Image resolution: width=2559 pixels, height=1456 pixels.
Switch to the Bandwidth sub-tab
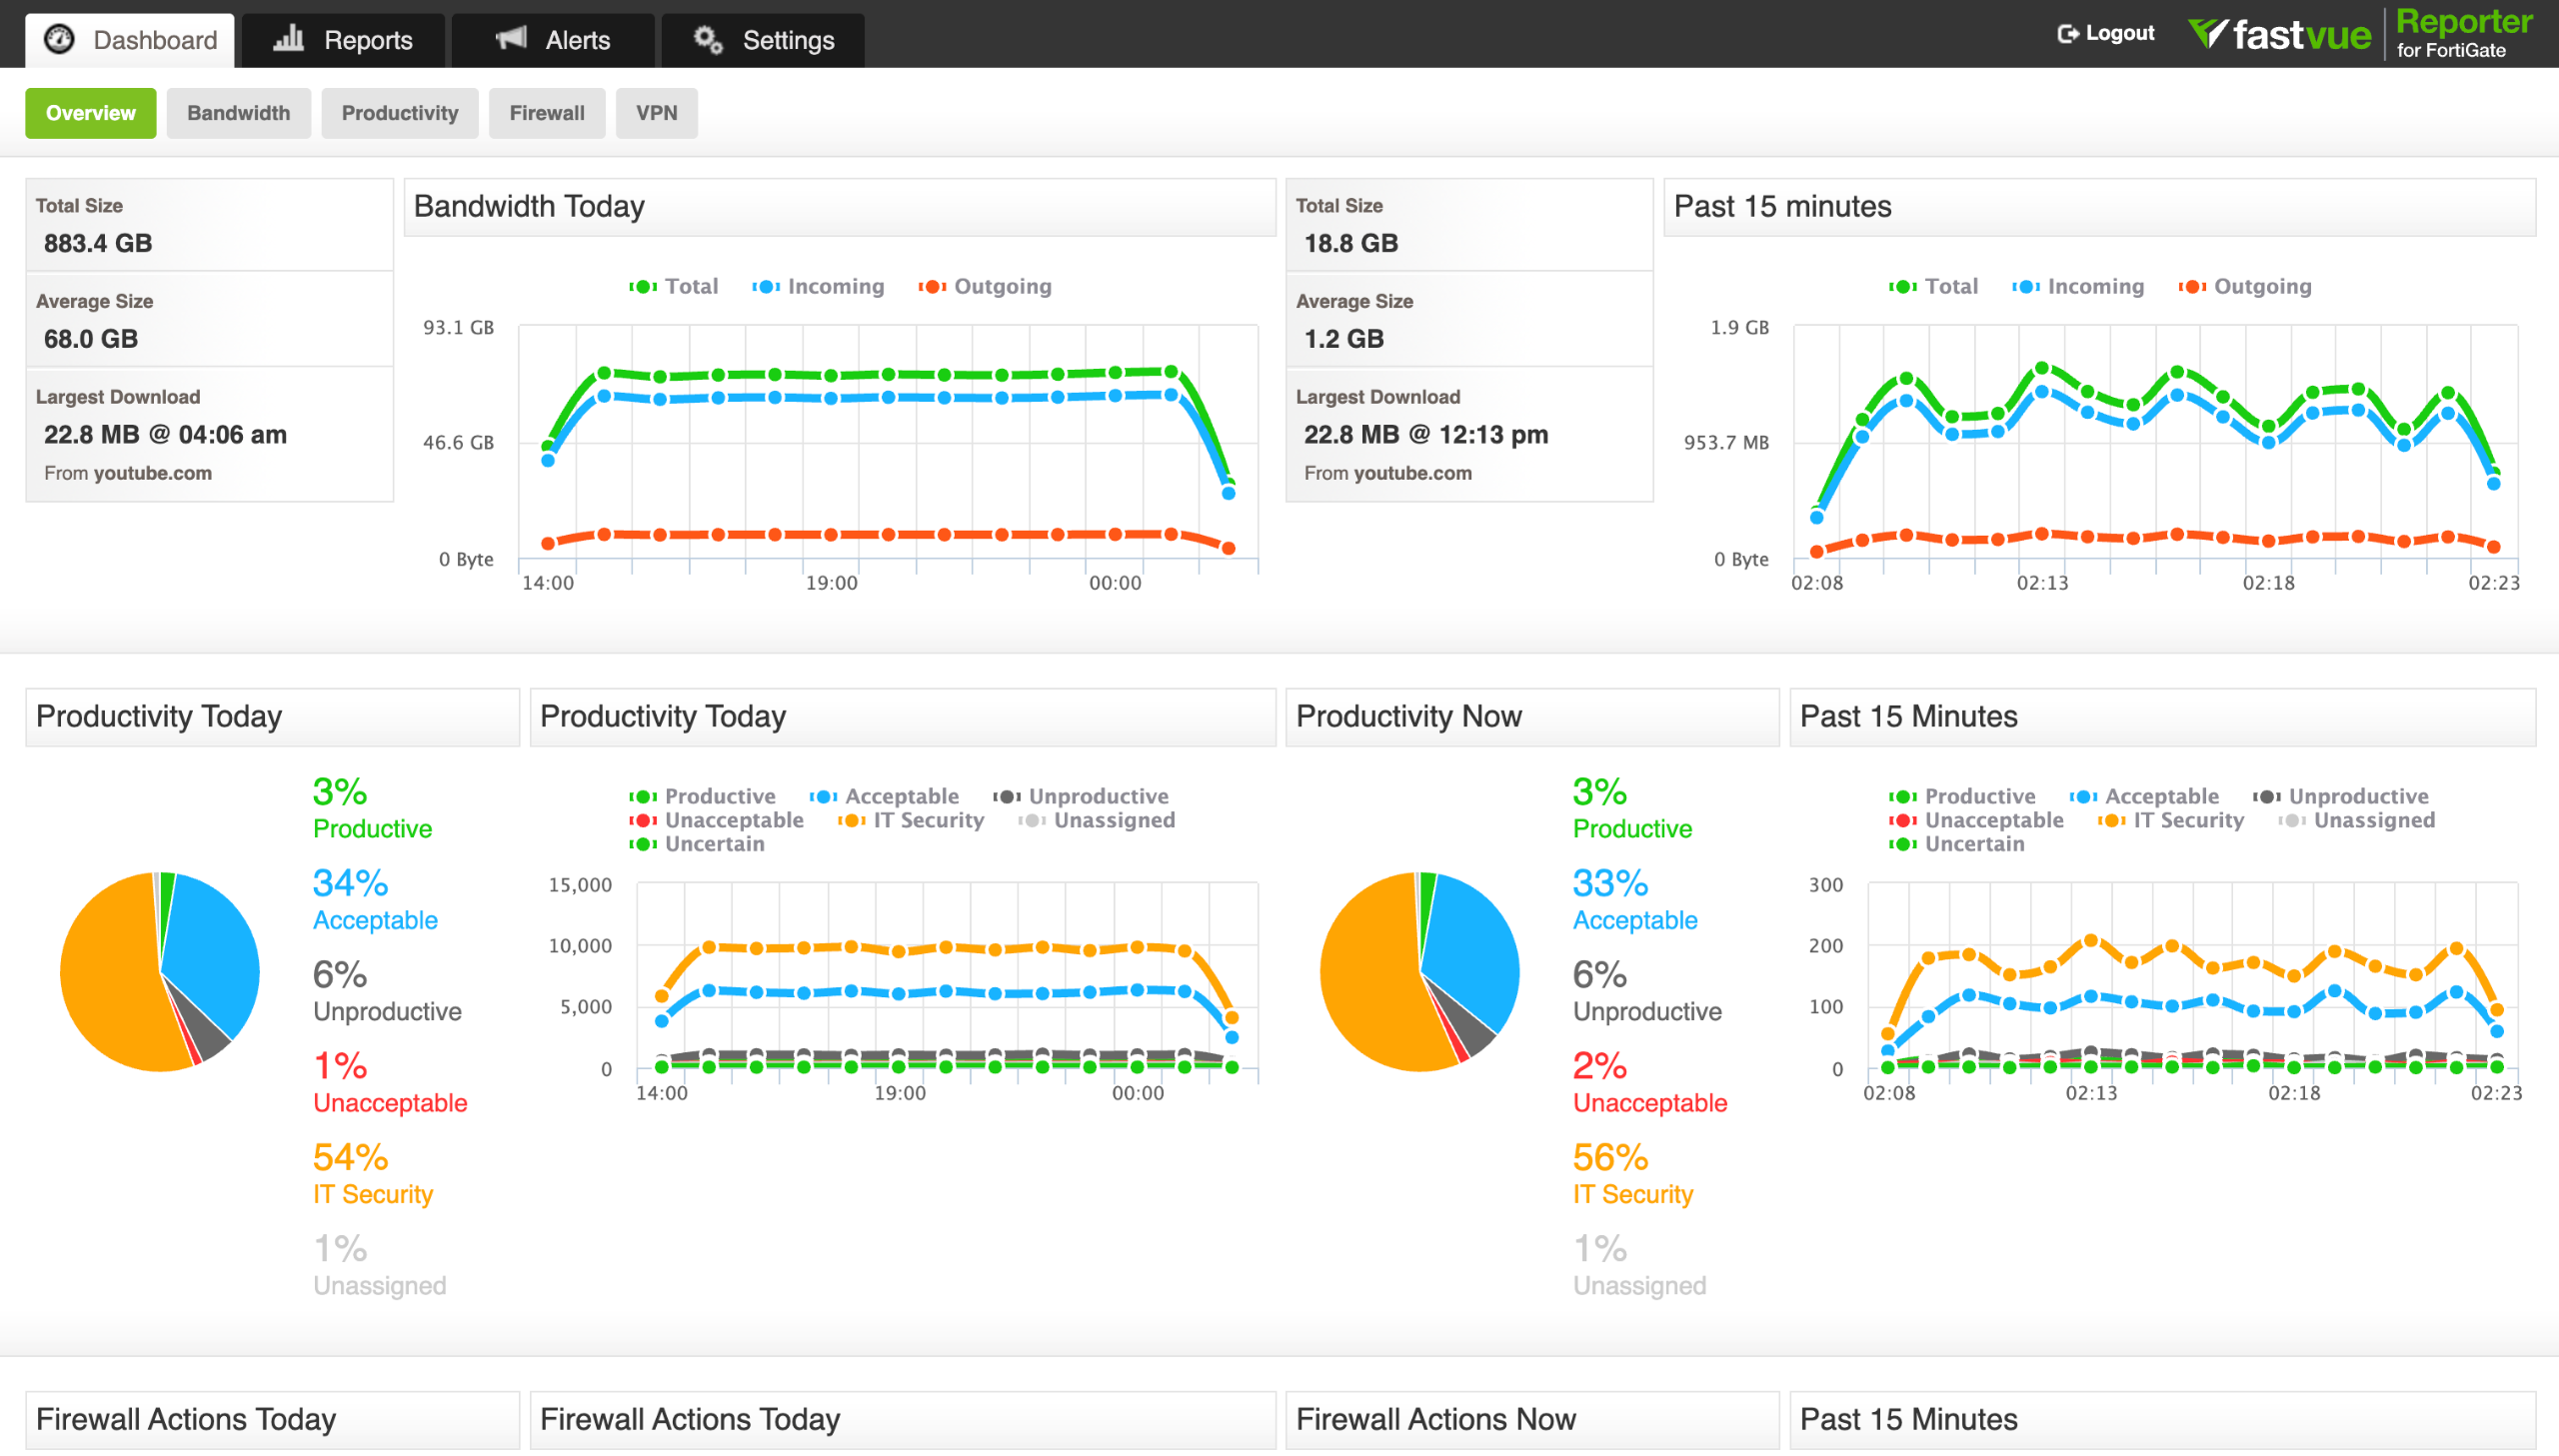(x=238, y=113)
